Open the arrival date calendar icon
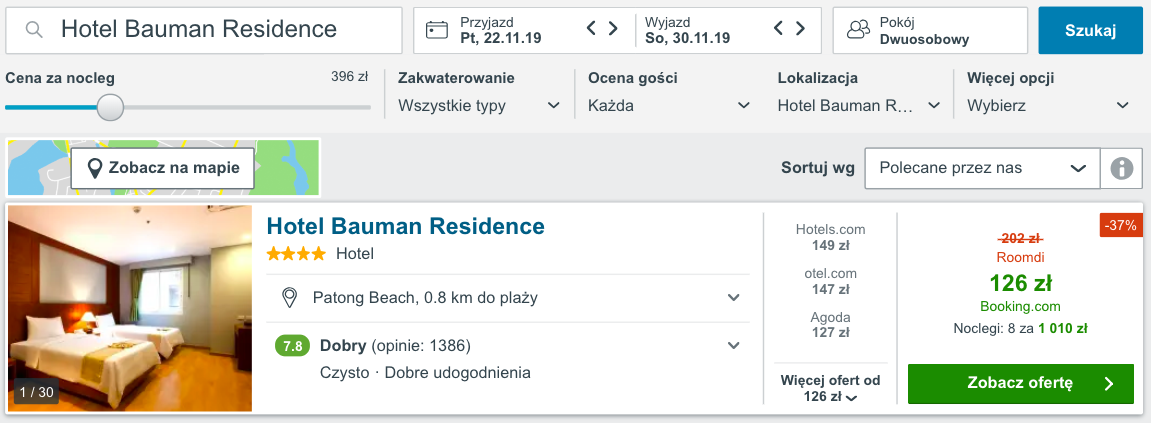This screenshot has height=423, width=1151. tap(437, 30)
